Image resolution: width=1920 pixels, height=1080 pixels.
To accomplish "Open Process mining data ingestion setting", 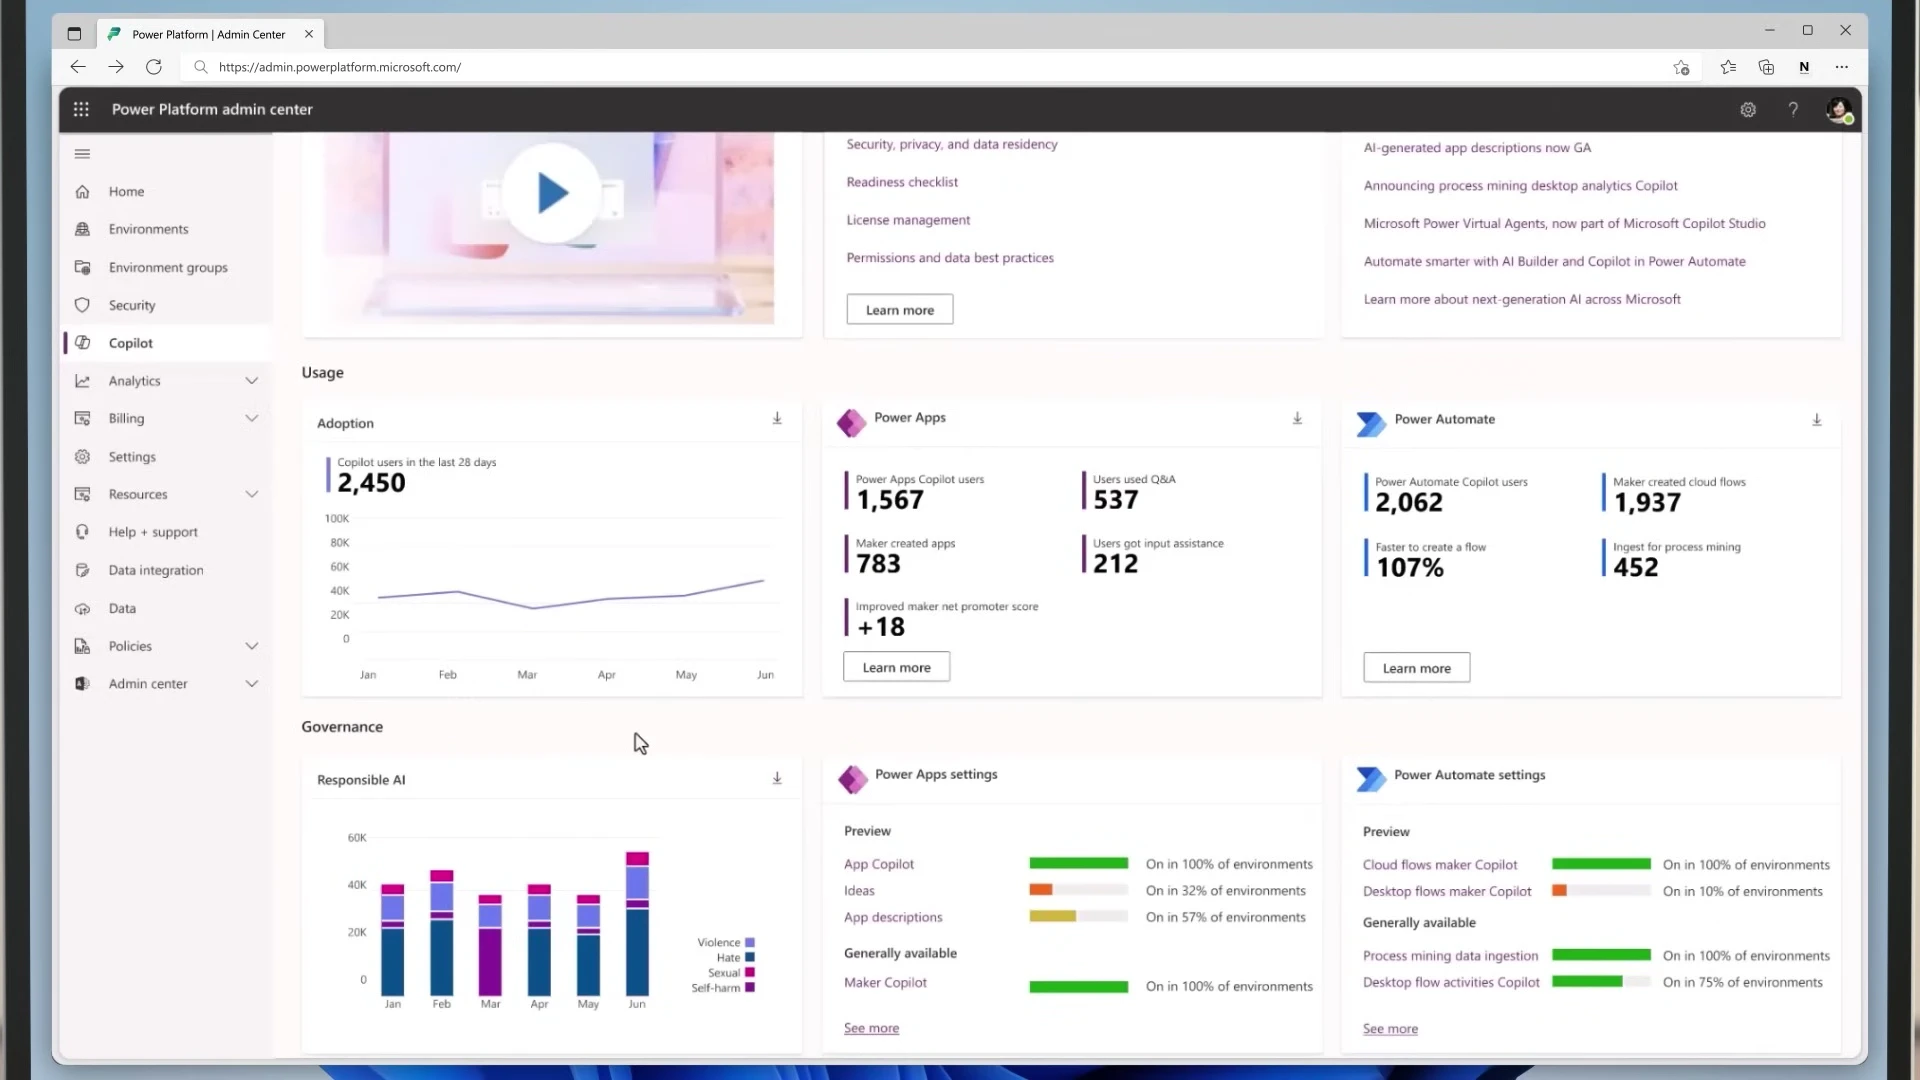I will click(1450, 956).
